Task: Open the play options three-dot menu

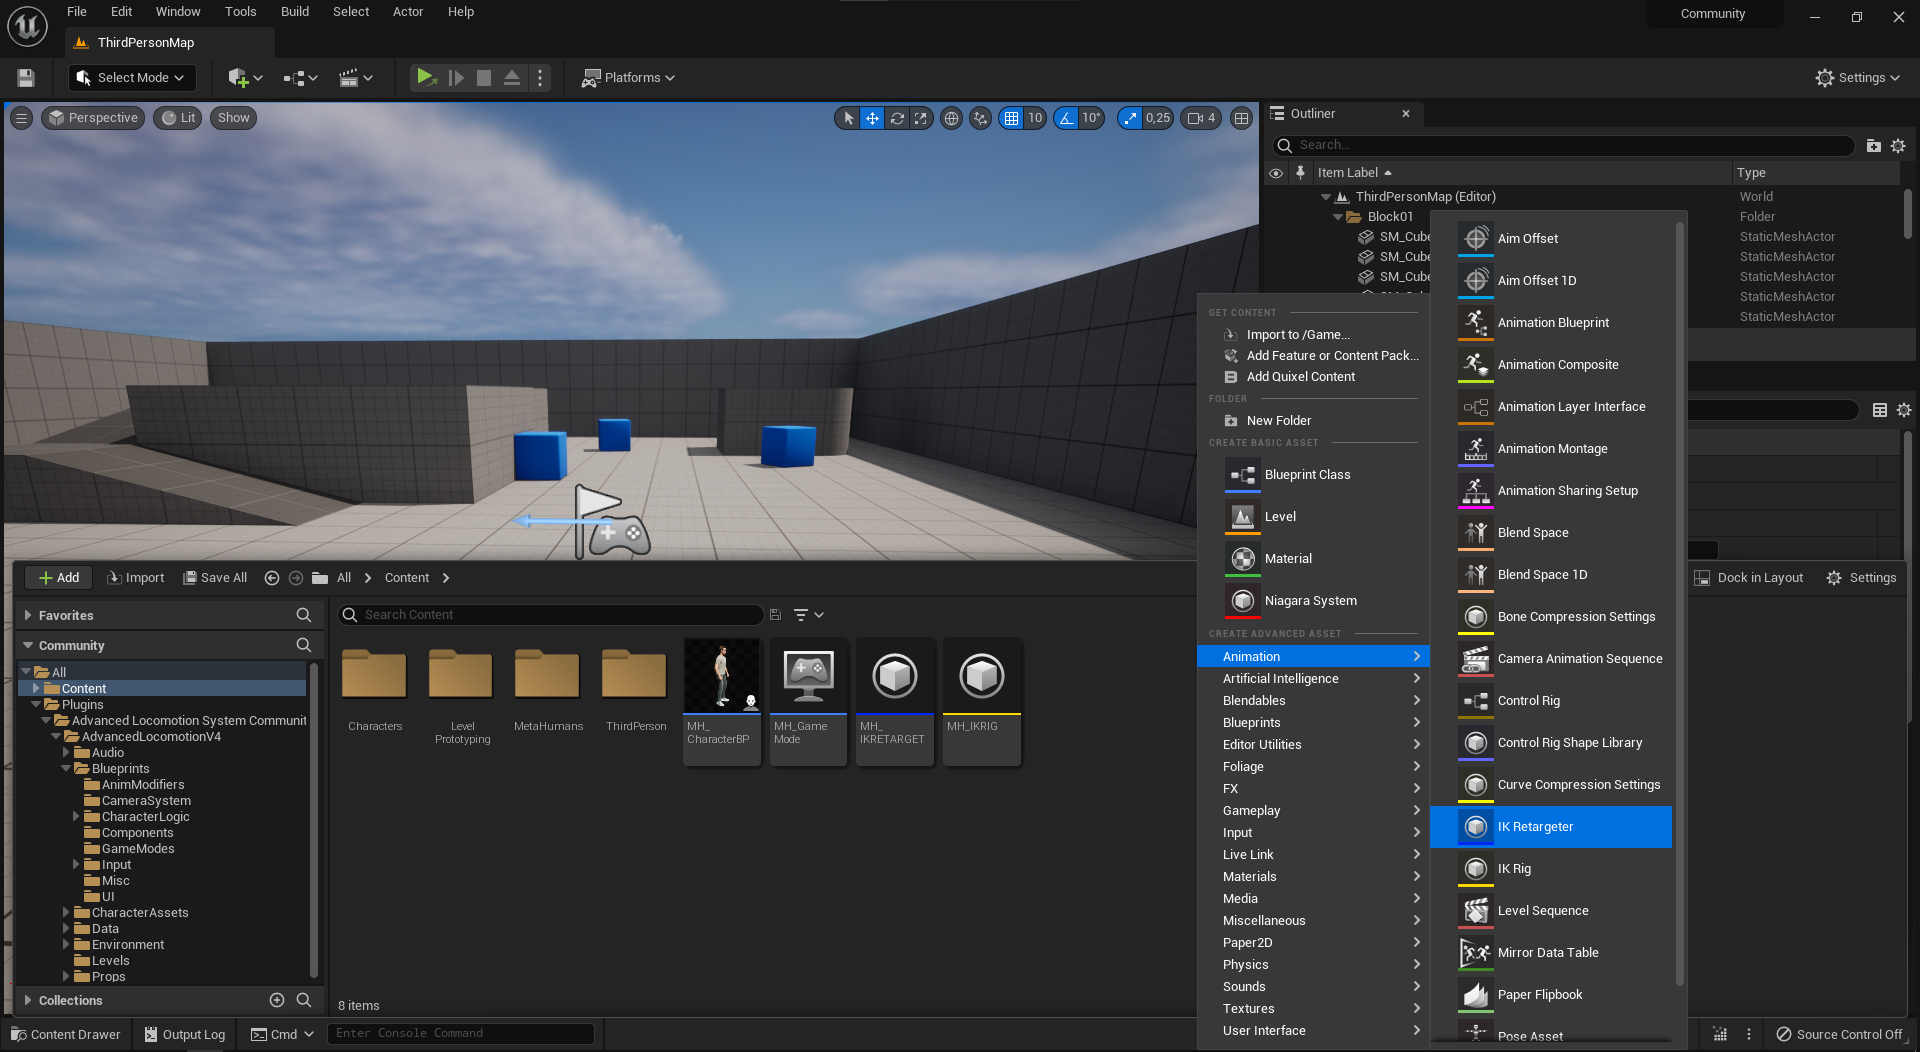Action: (540, 78)
